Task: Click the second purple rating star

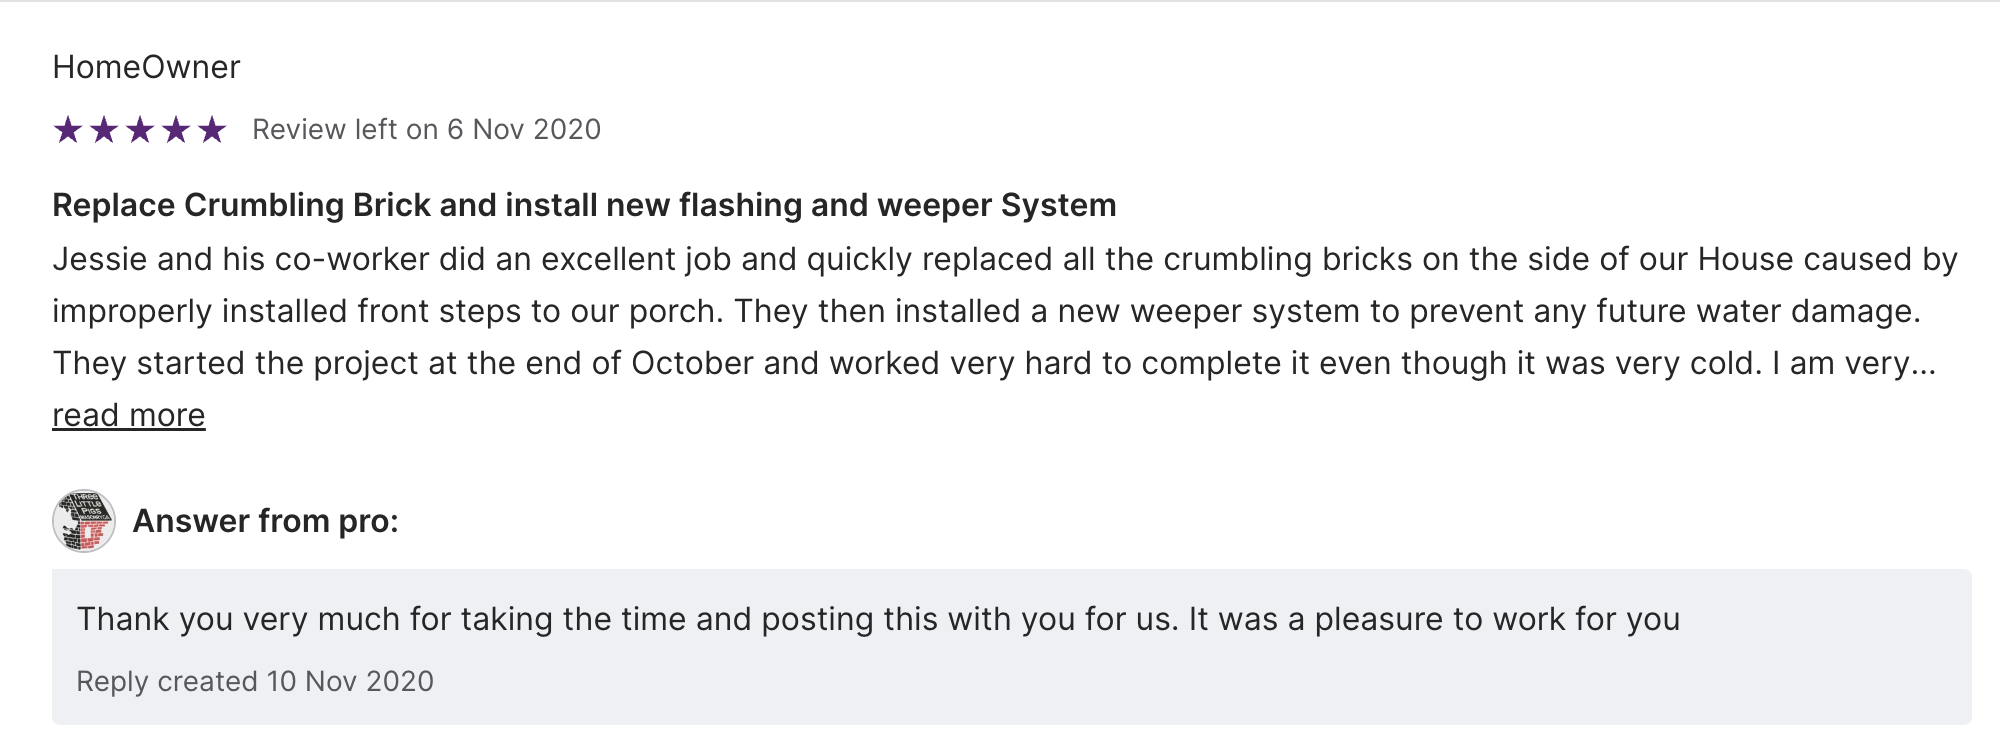Action: click(x=104, y=130)
